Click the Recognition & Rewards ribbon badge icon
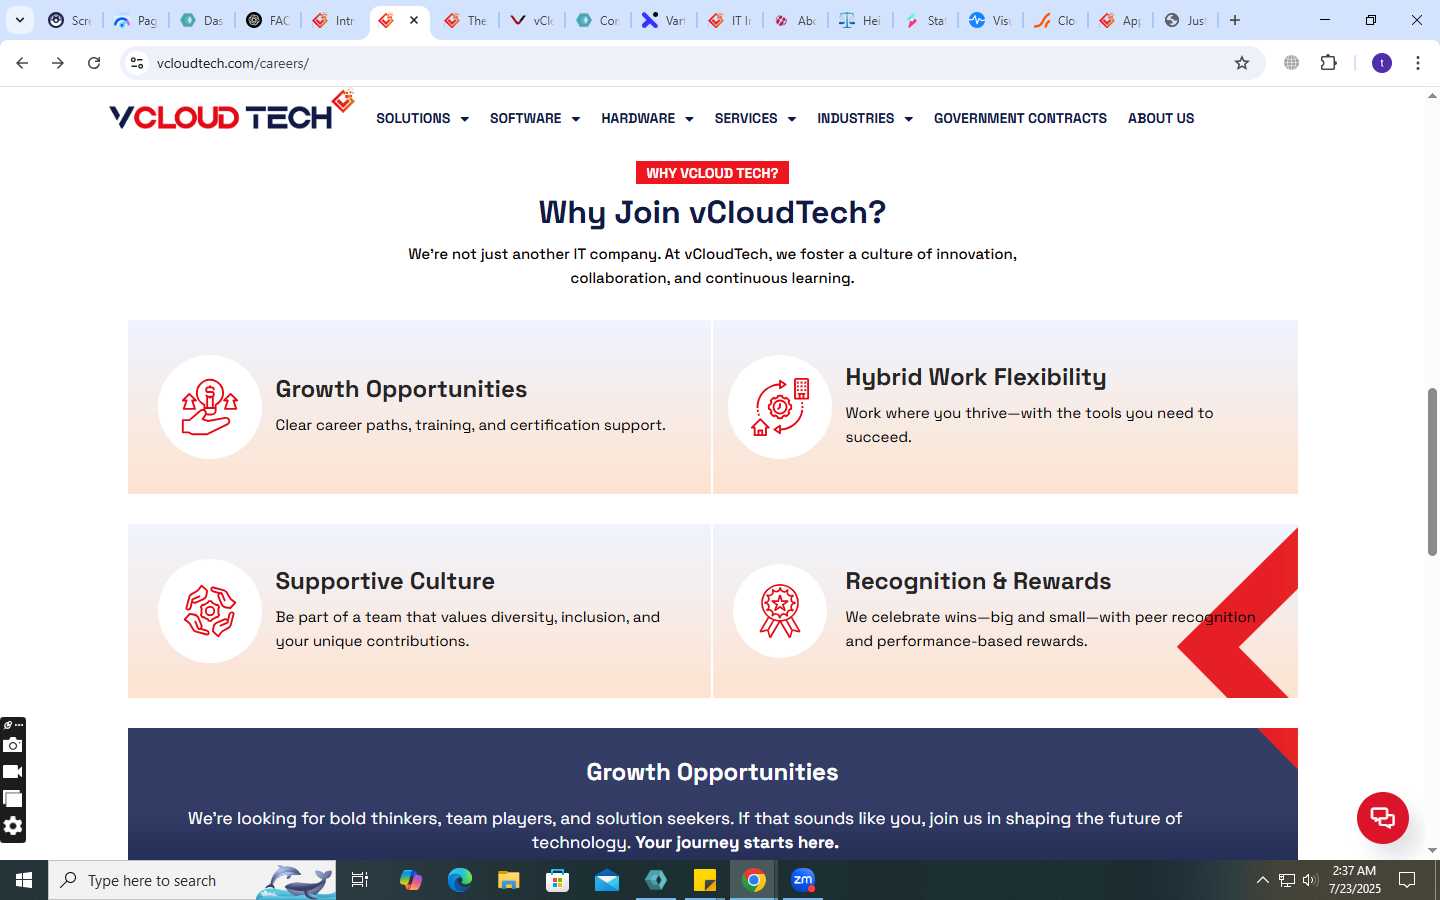The height and width of the screenshot is (900, 1440). point(780,611)
